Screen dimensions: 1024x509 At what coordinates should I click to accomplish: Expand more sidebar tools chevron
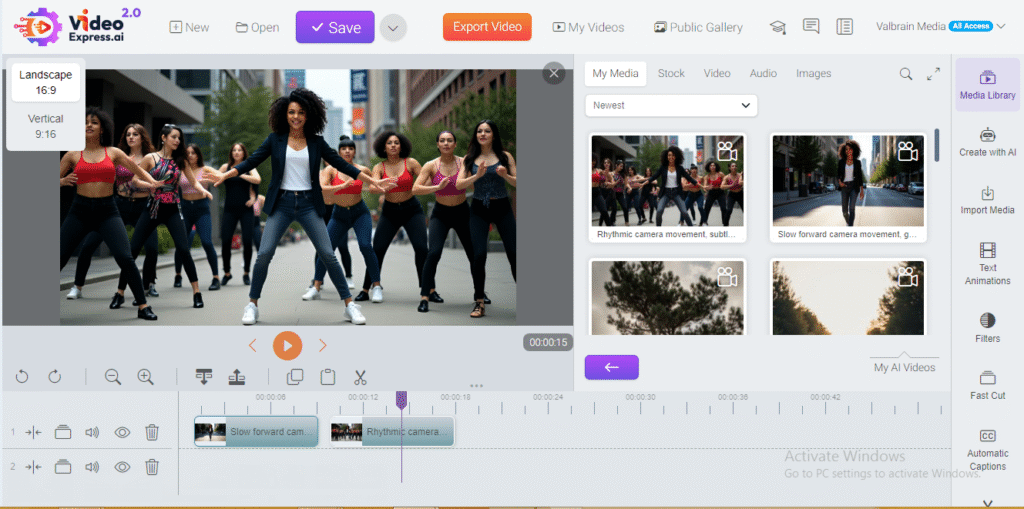[x=987, y=502]
